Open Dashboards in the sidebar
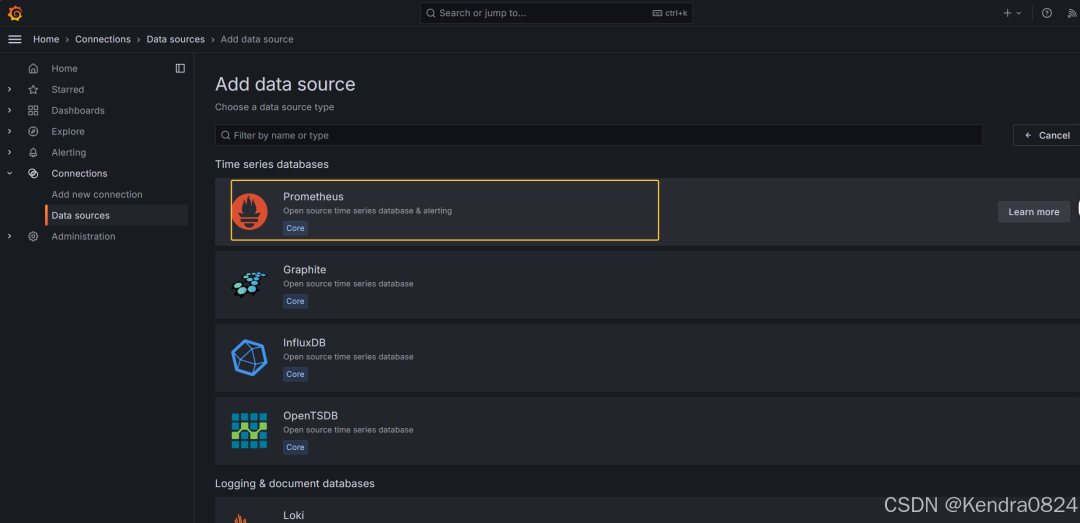 tap(78, 110)
